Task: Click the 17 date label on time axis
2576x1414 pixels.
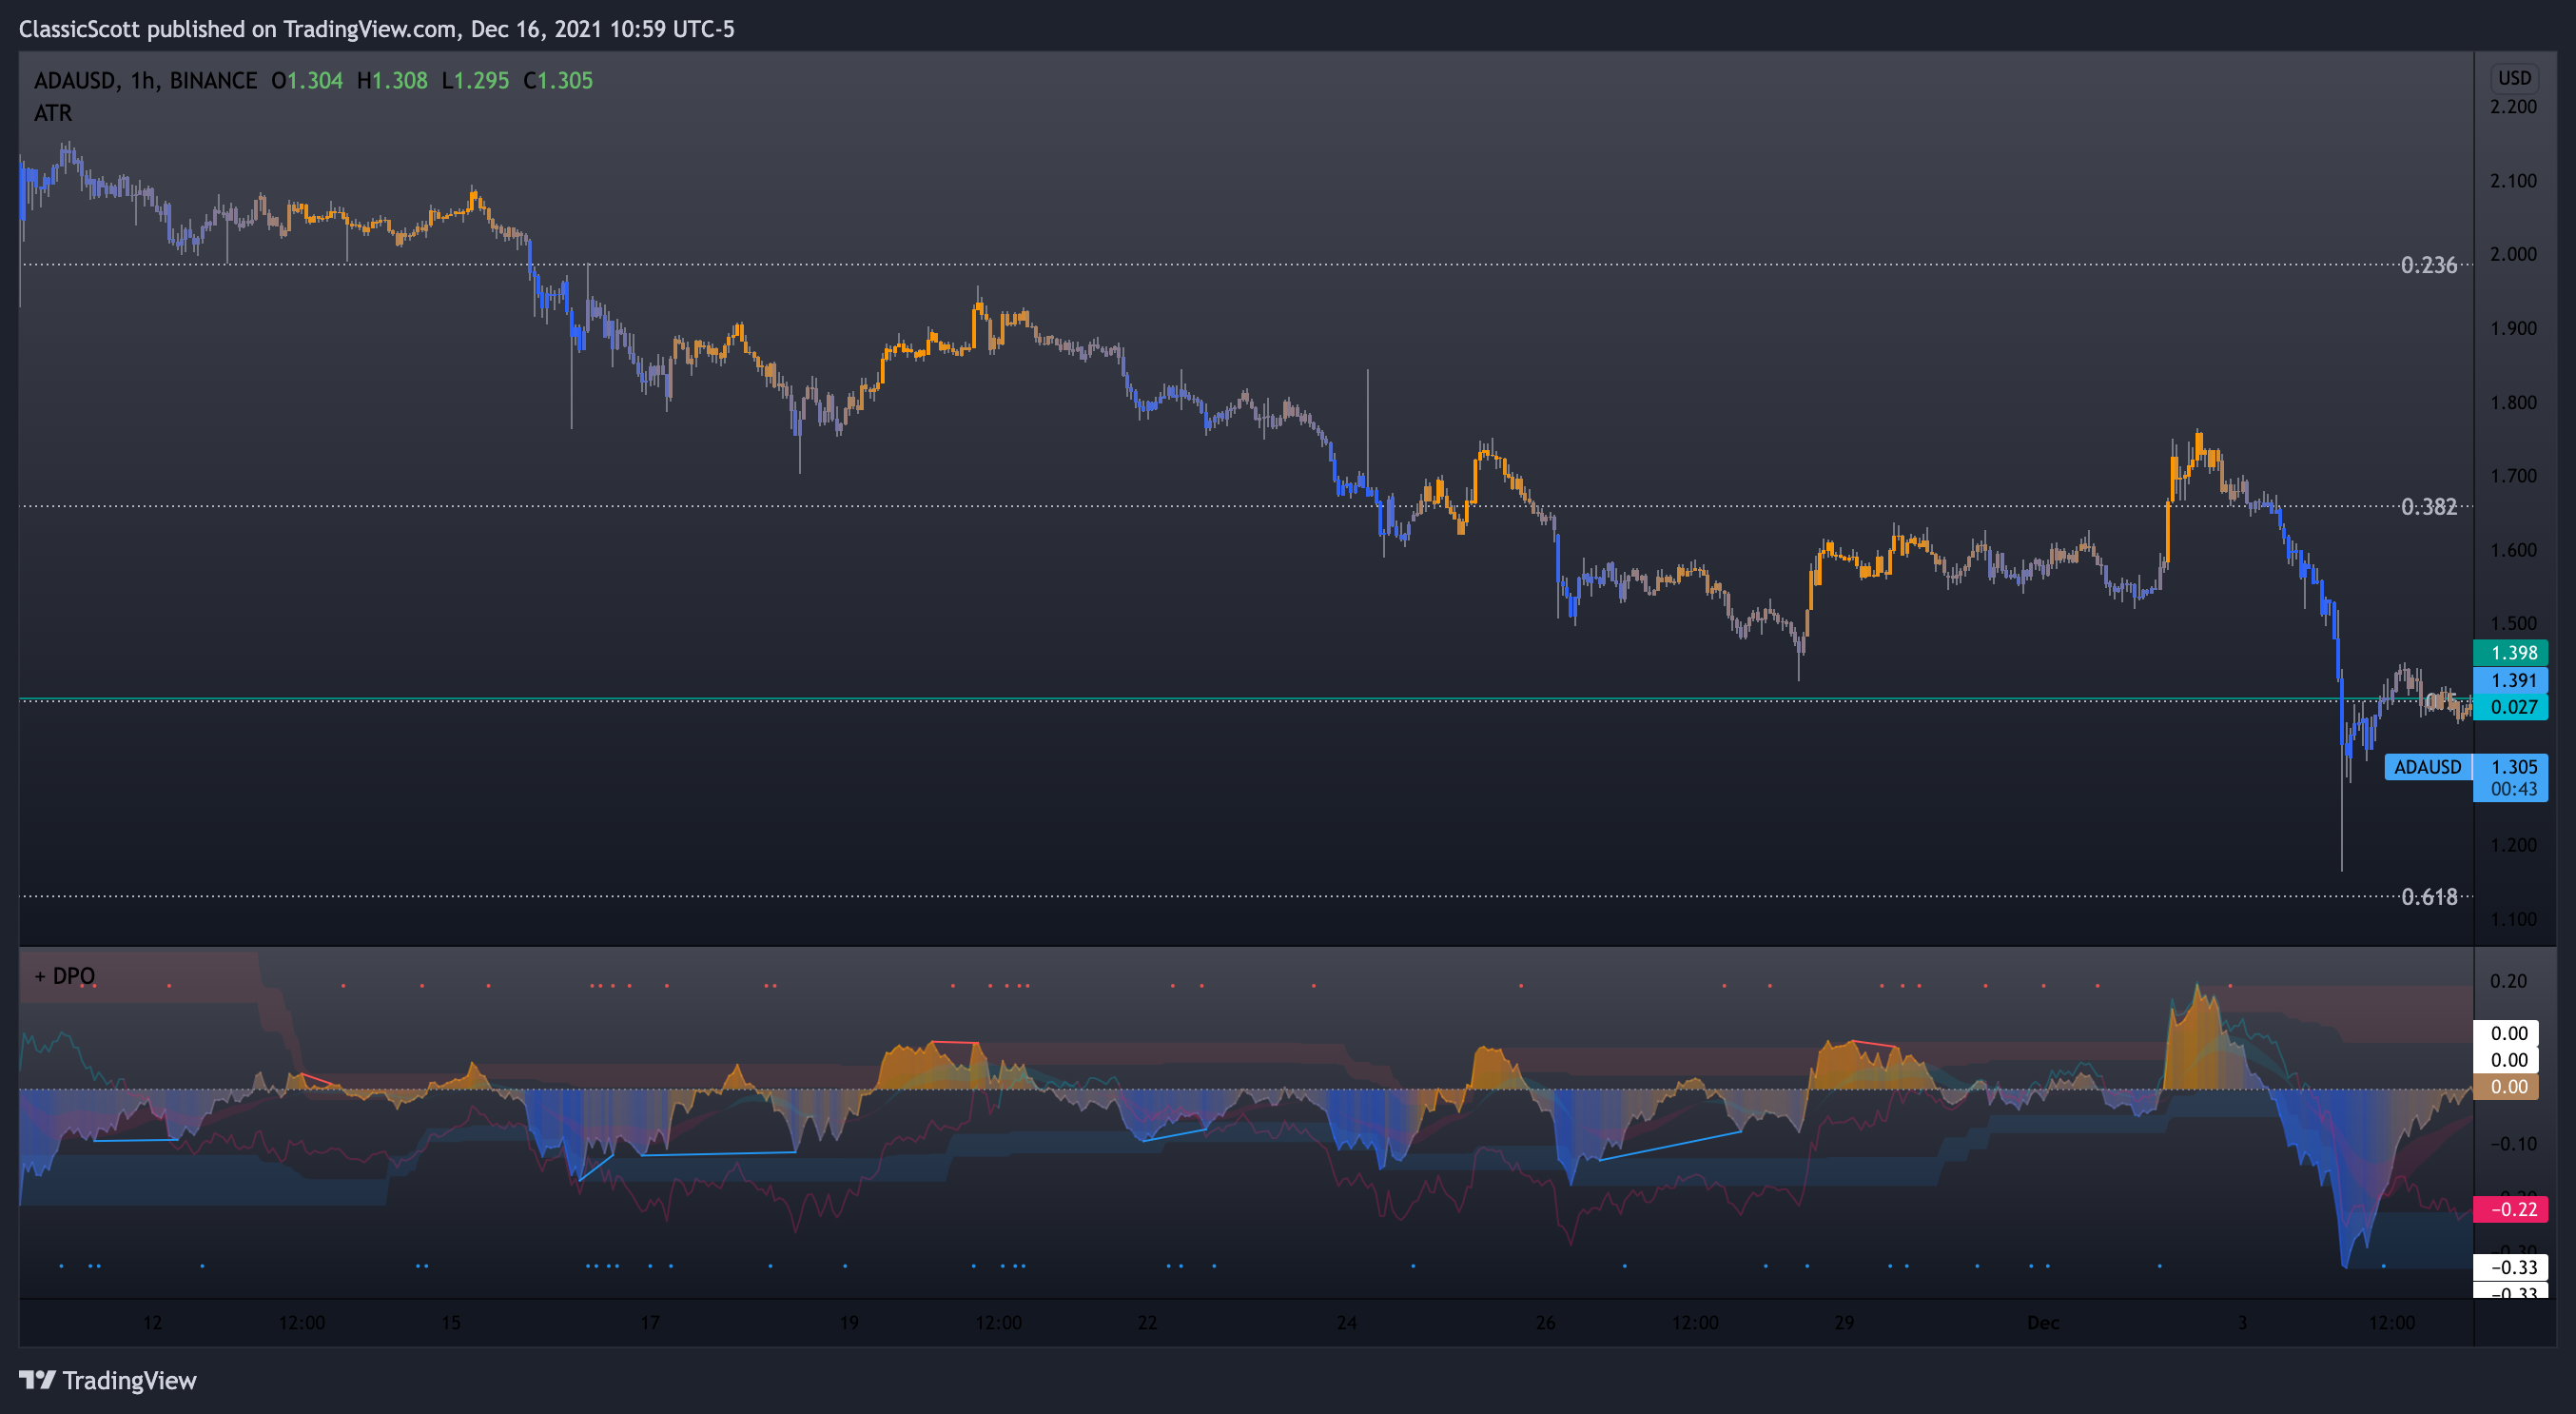Action: coord(650,1323)
